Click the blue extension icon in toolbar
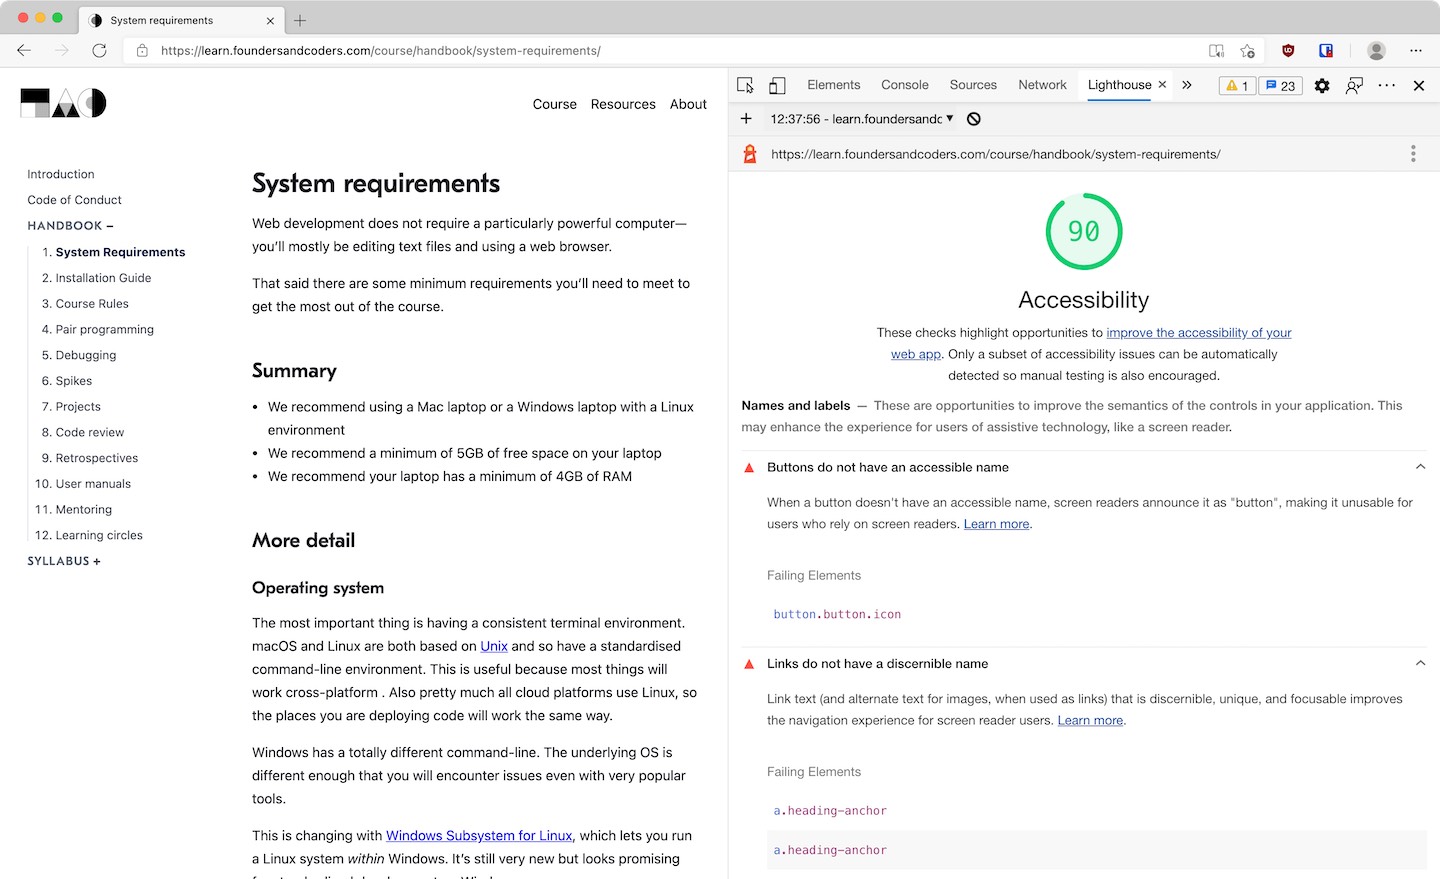Image resolution: width=1440 pixels, height=879 pixels. [x=1326, y=50]
